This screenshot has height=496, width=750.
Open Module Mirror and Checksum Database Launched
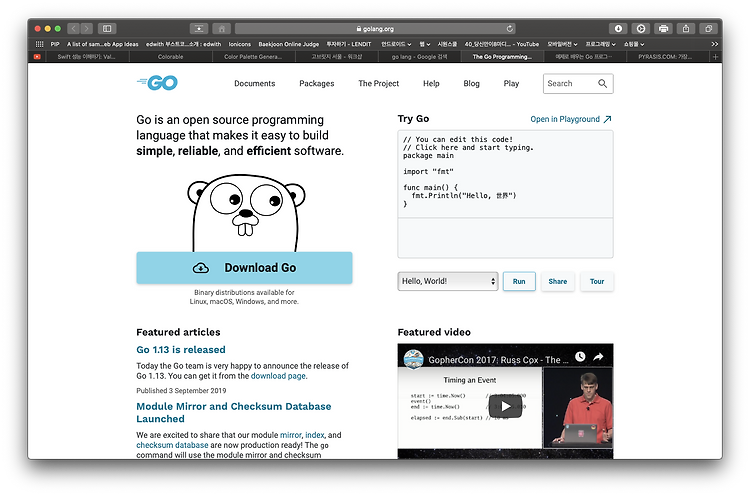(234, 412)
